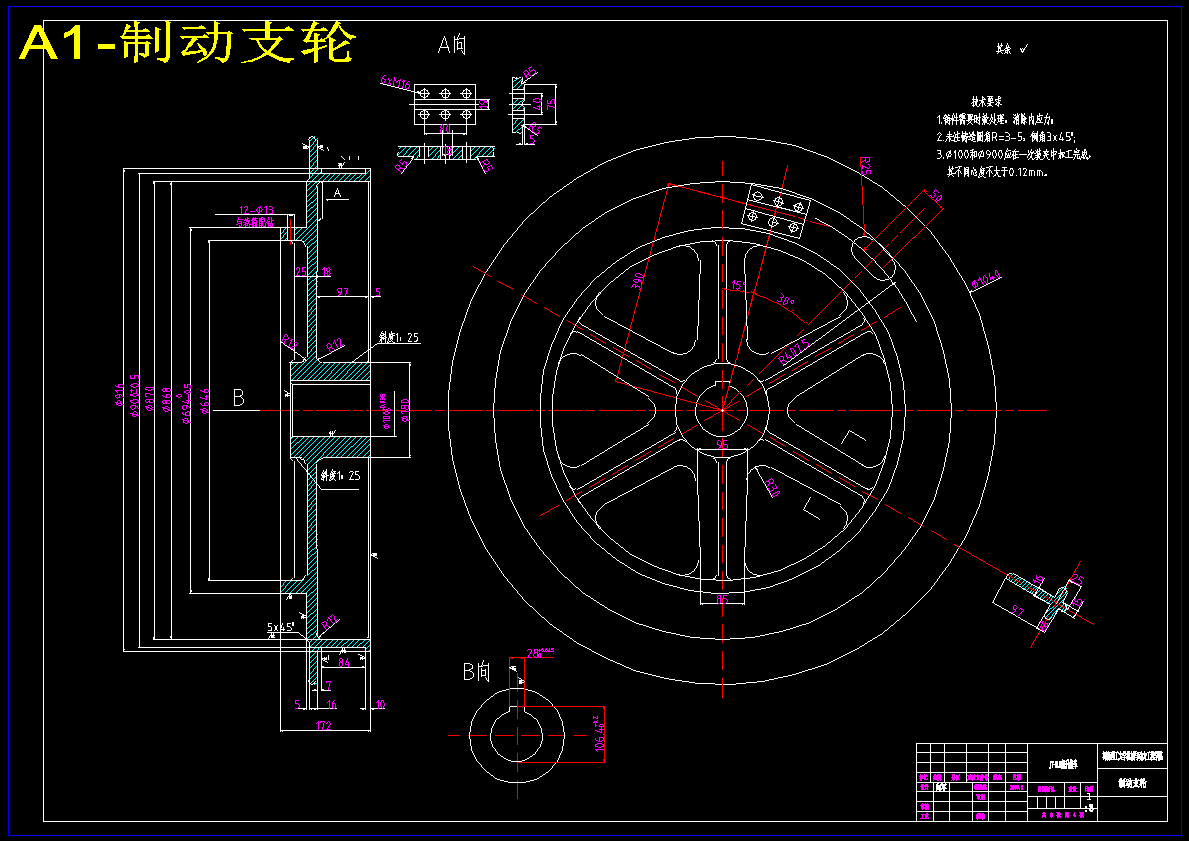Viewport: 1189px width, 841px height.
Task: Click the '95' dimension below the hub
Action: tap(722, 444)
